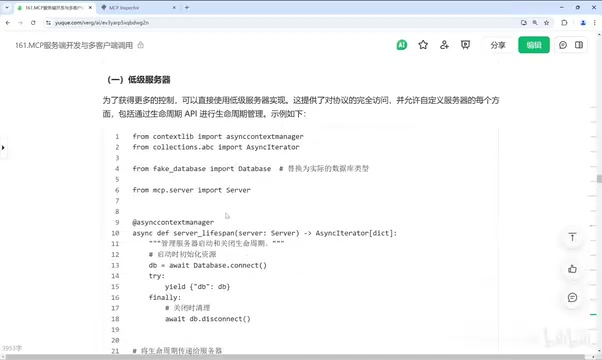Click the 'yield {"db": db}' code line
Screen dimensions: 602x360
coord(197,287)
